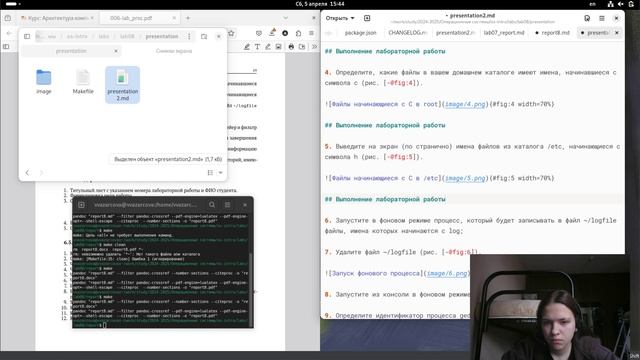Open a new tab in the terminal
Screen dimensions: 640x360
coord(81,204)
